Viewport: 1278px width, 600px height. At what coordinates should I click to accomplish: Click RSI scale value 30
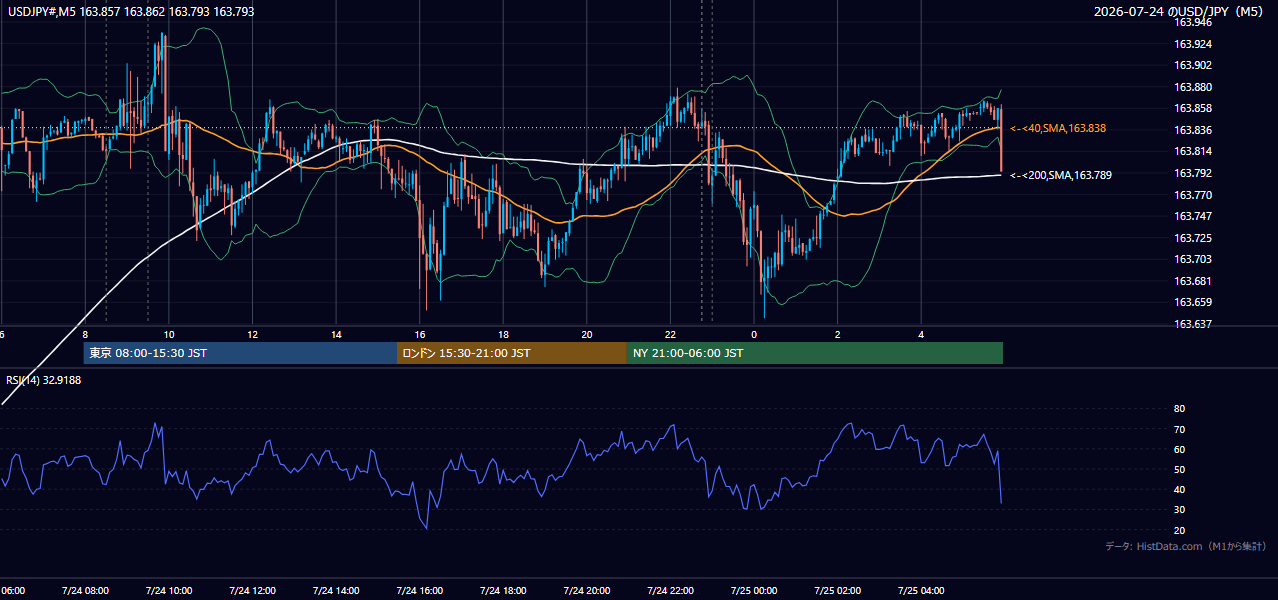tap(1179, 510)
